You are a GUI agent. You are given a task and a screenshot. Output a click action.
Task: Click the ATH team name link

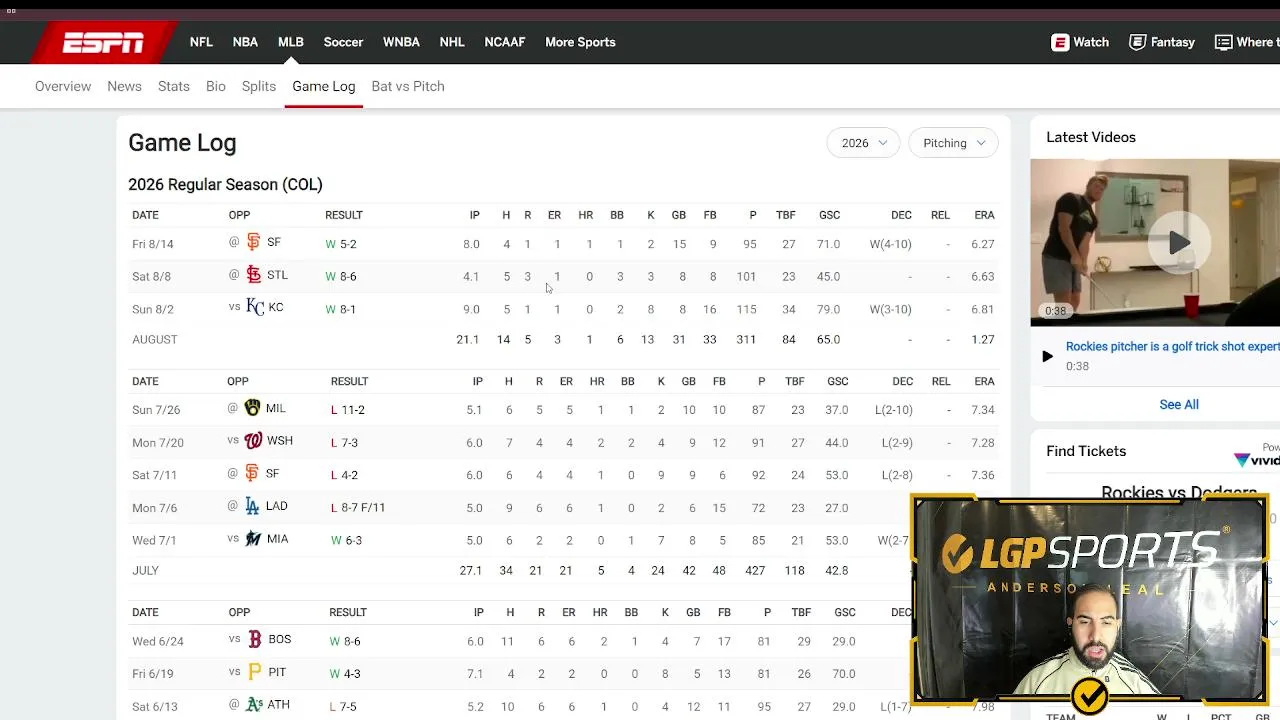(x=279, y=704)
